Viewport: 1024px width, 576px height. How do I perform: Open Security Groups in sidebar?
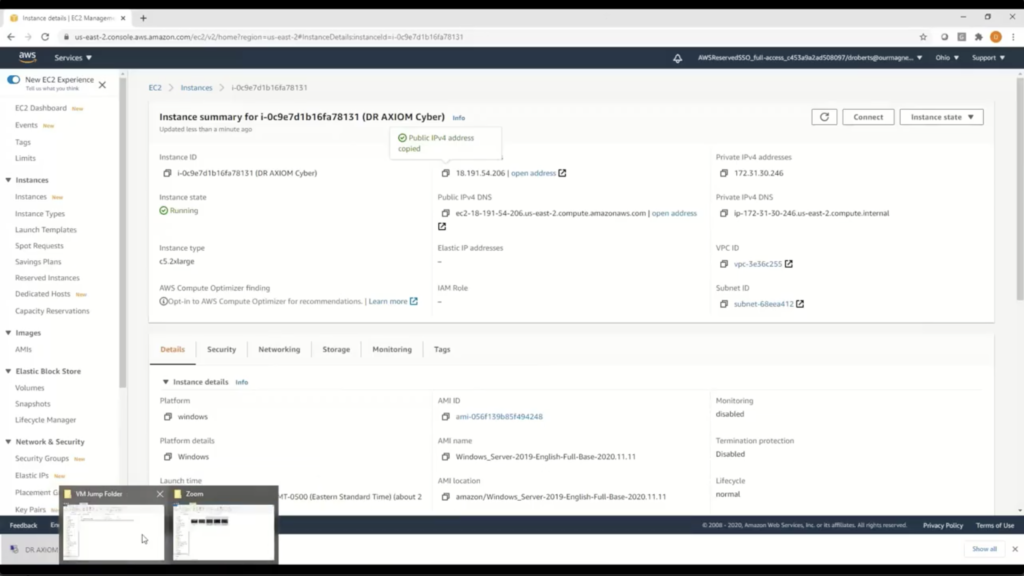[42, 458]
